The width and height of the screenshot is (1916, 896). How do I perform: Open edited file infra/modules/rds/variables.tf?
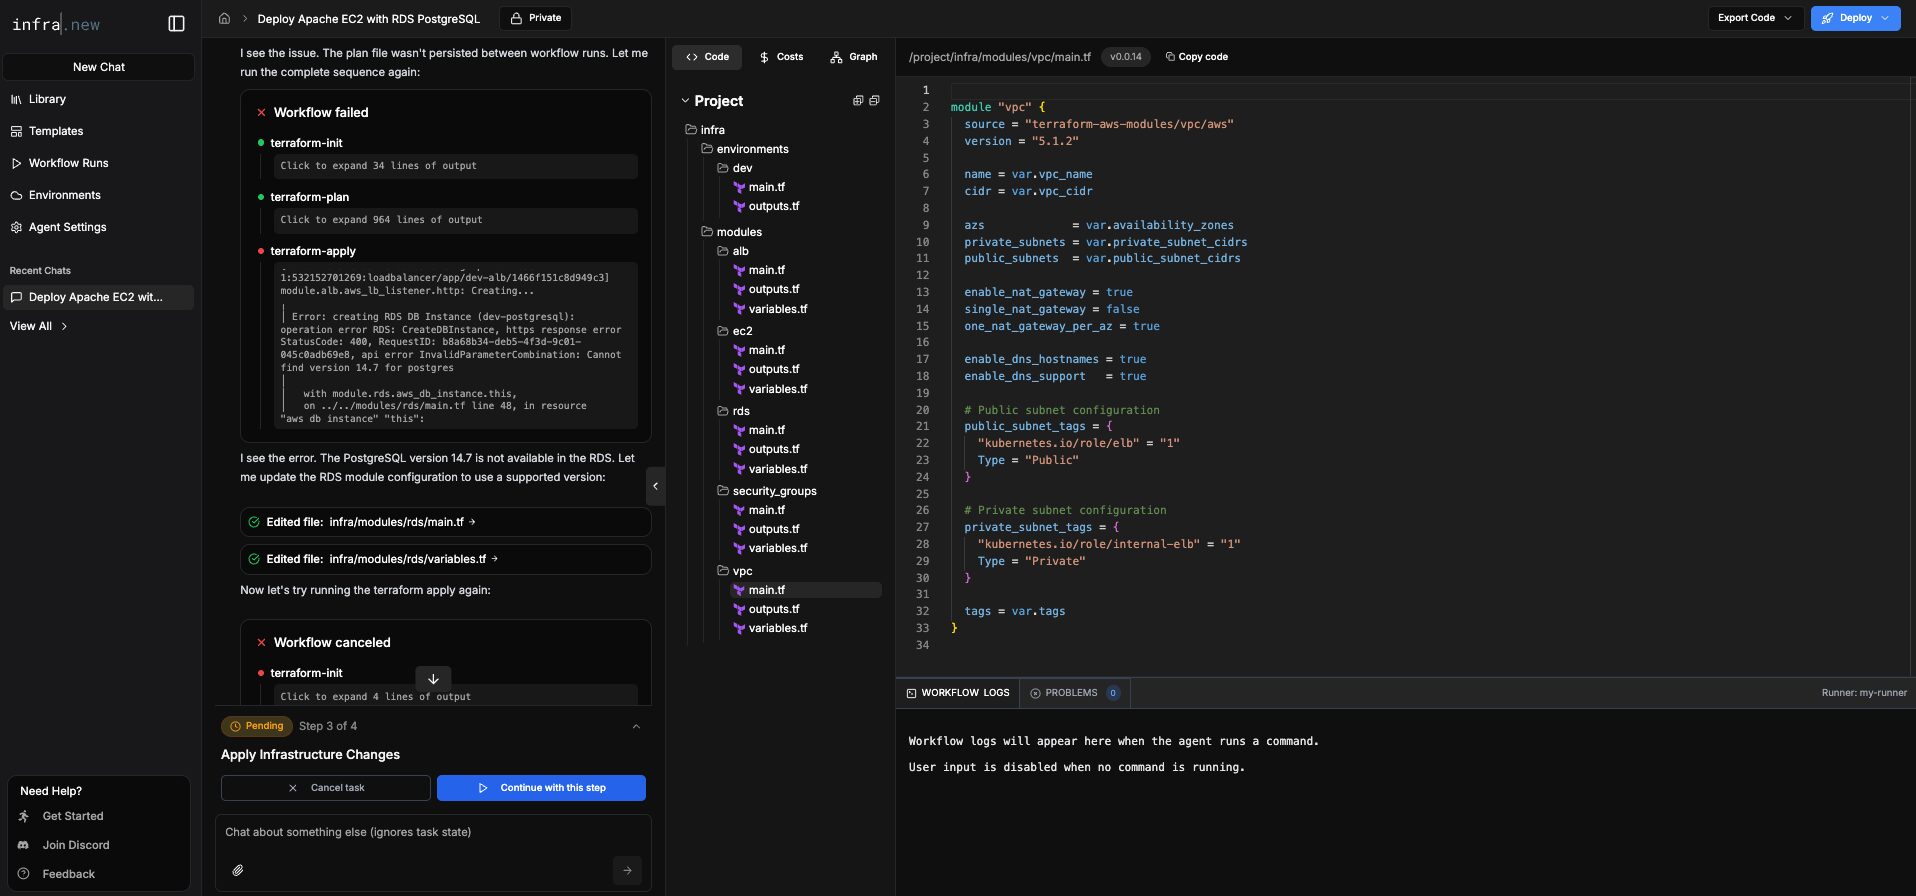point(446,559)
